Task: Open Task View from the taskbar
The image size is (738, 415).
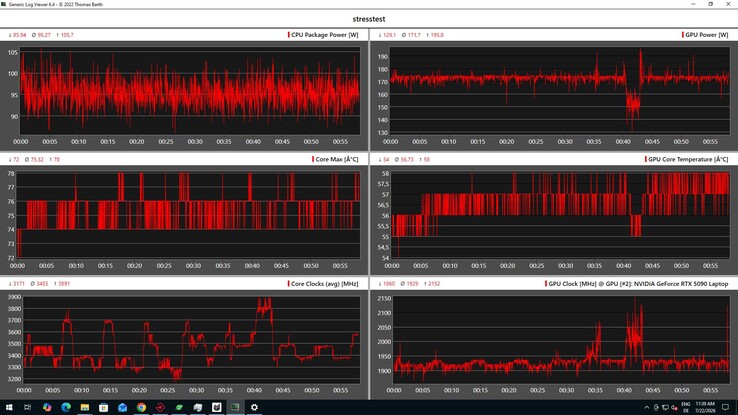Action: pos(27,407)
